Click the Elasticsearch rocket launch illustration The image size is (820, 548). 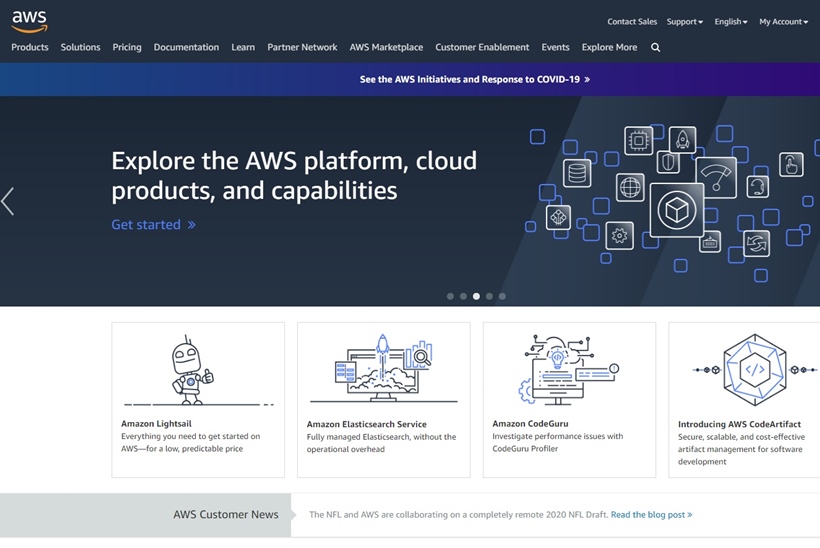pyautogui.click(x=383, y=369)
